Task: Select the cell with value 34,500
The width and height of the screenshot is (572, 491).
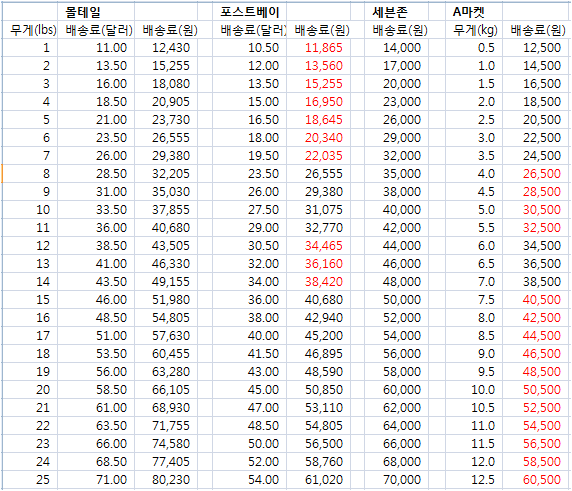Action: (535, 246)
